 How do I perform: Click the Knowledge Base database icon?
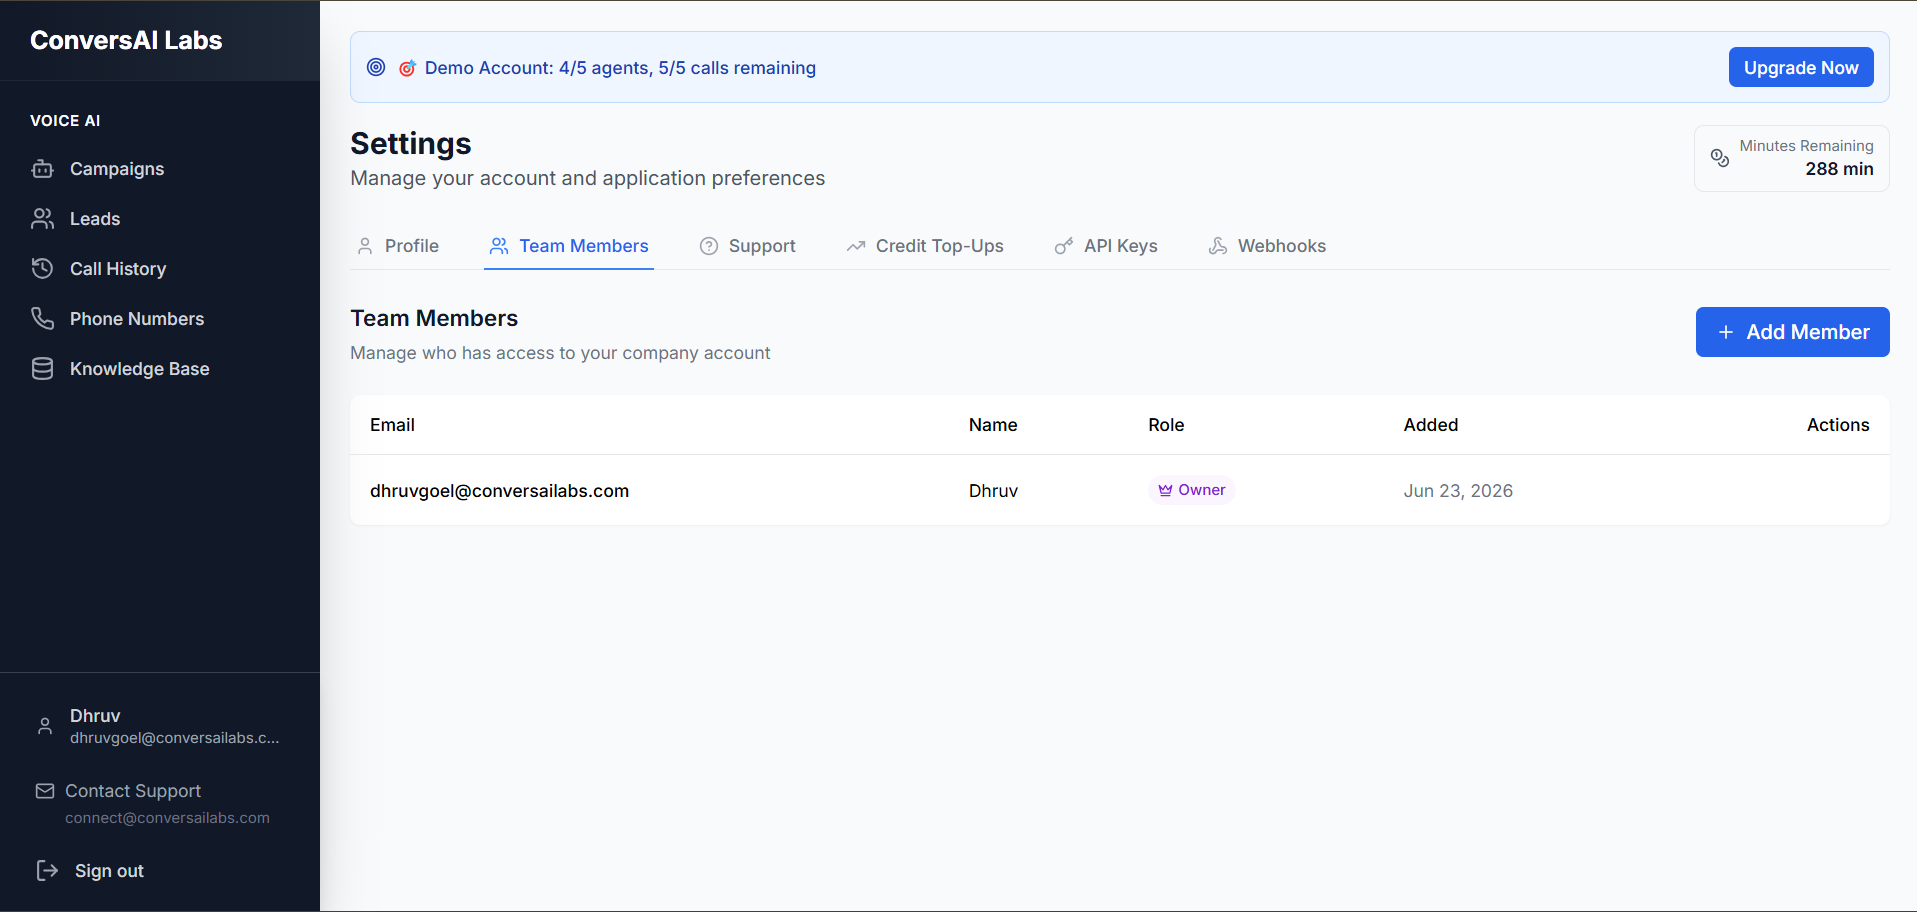pos(42,369)
